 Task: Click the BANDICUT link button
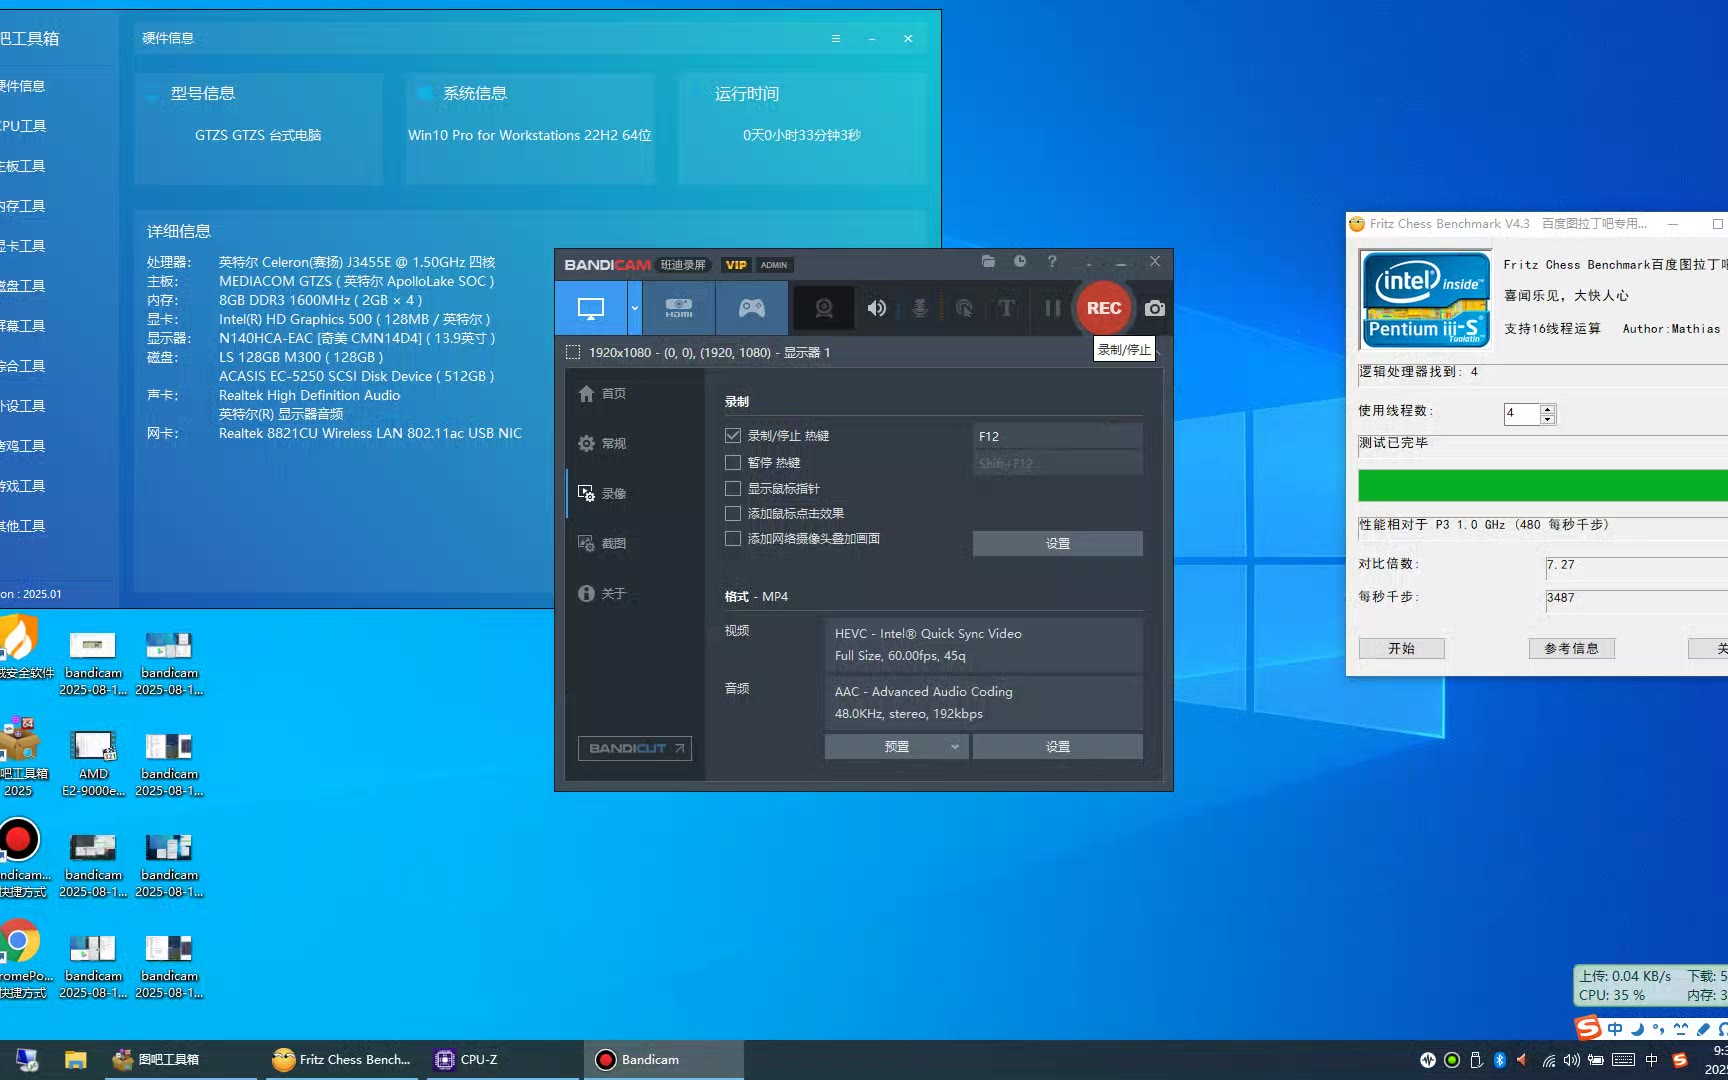(x=635, y=748)
